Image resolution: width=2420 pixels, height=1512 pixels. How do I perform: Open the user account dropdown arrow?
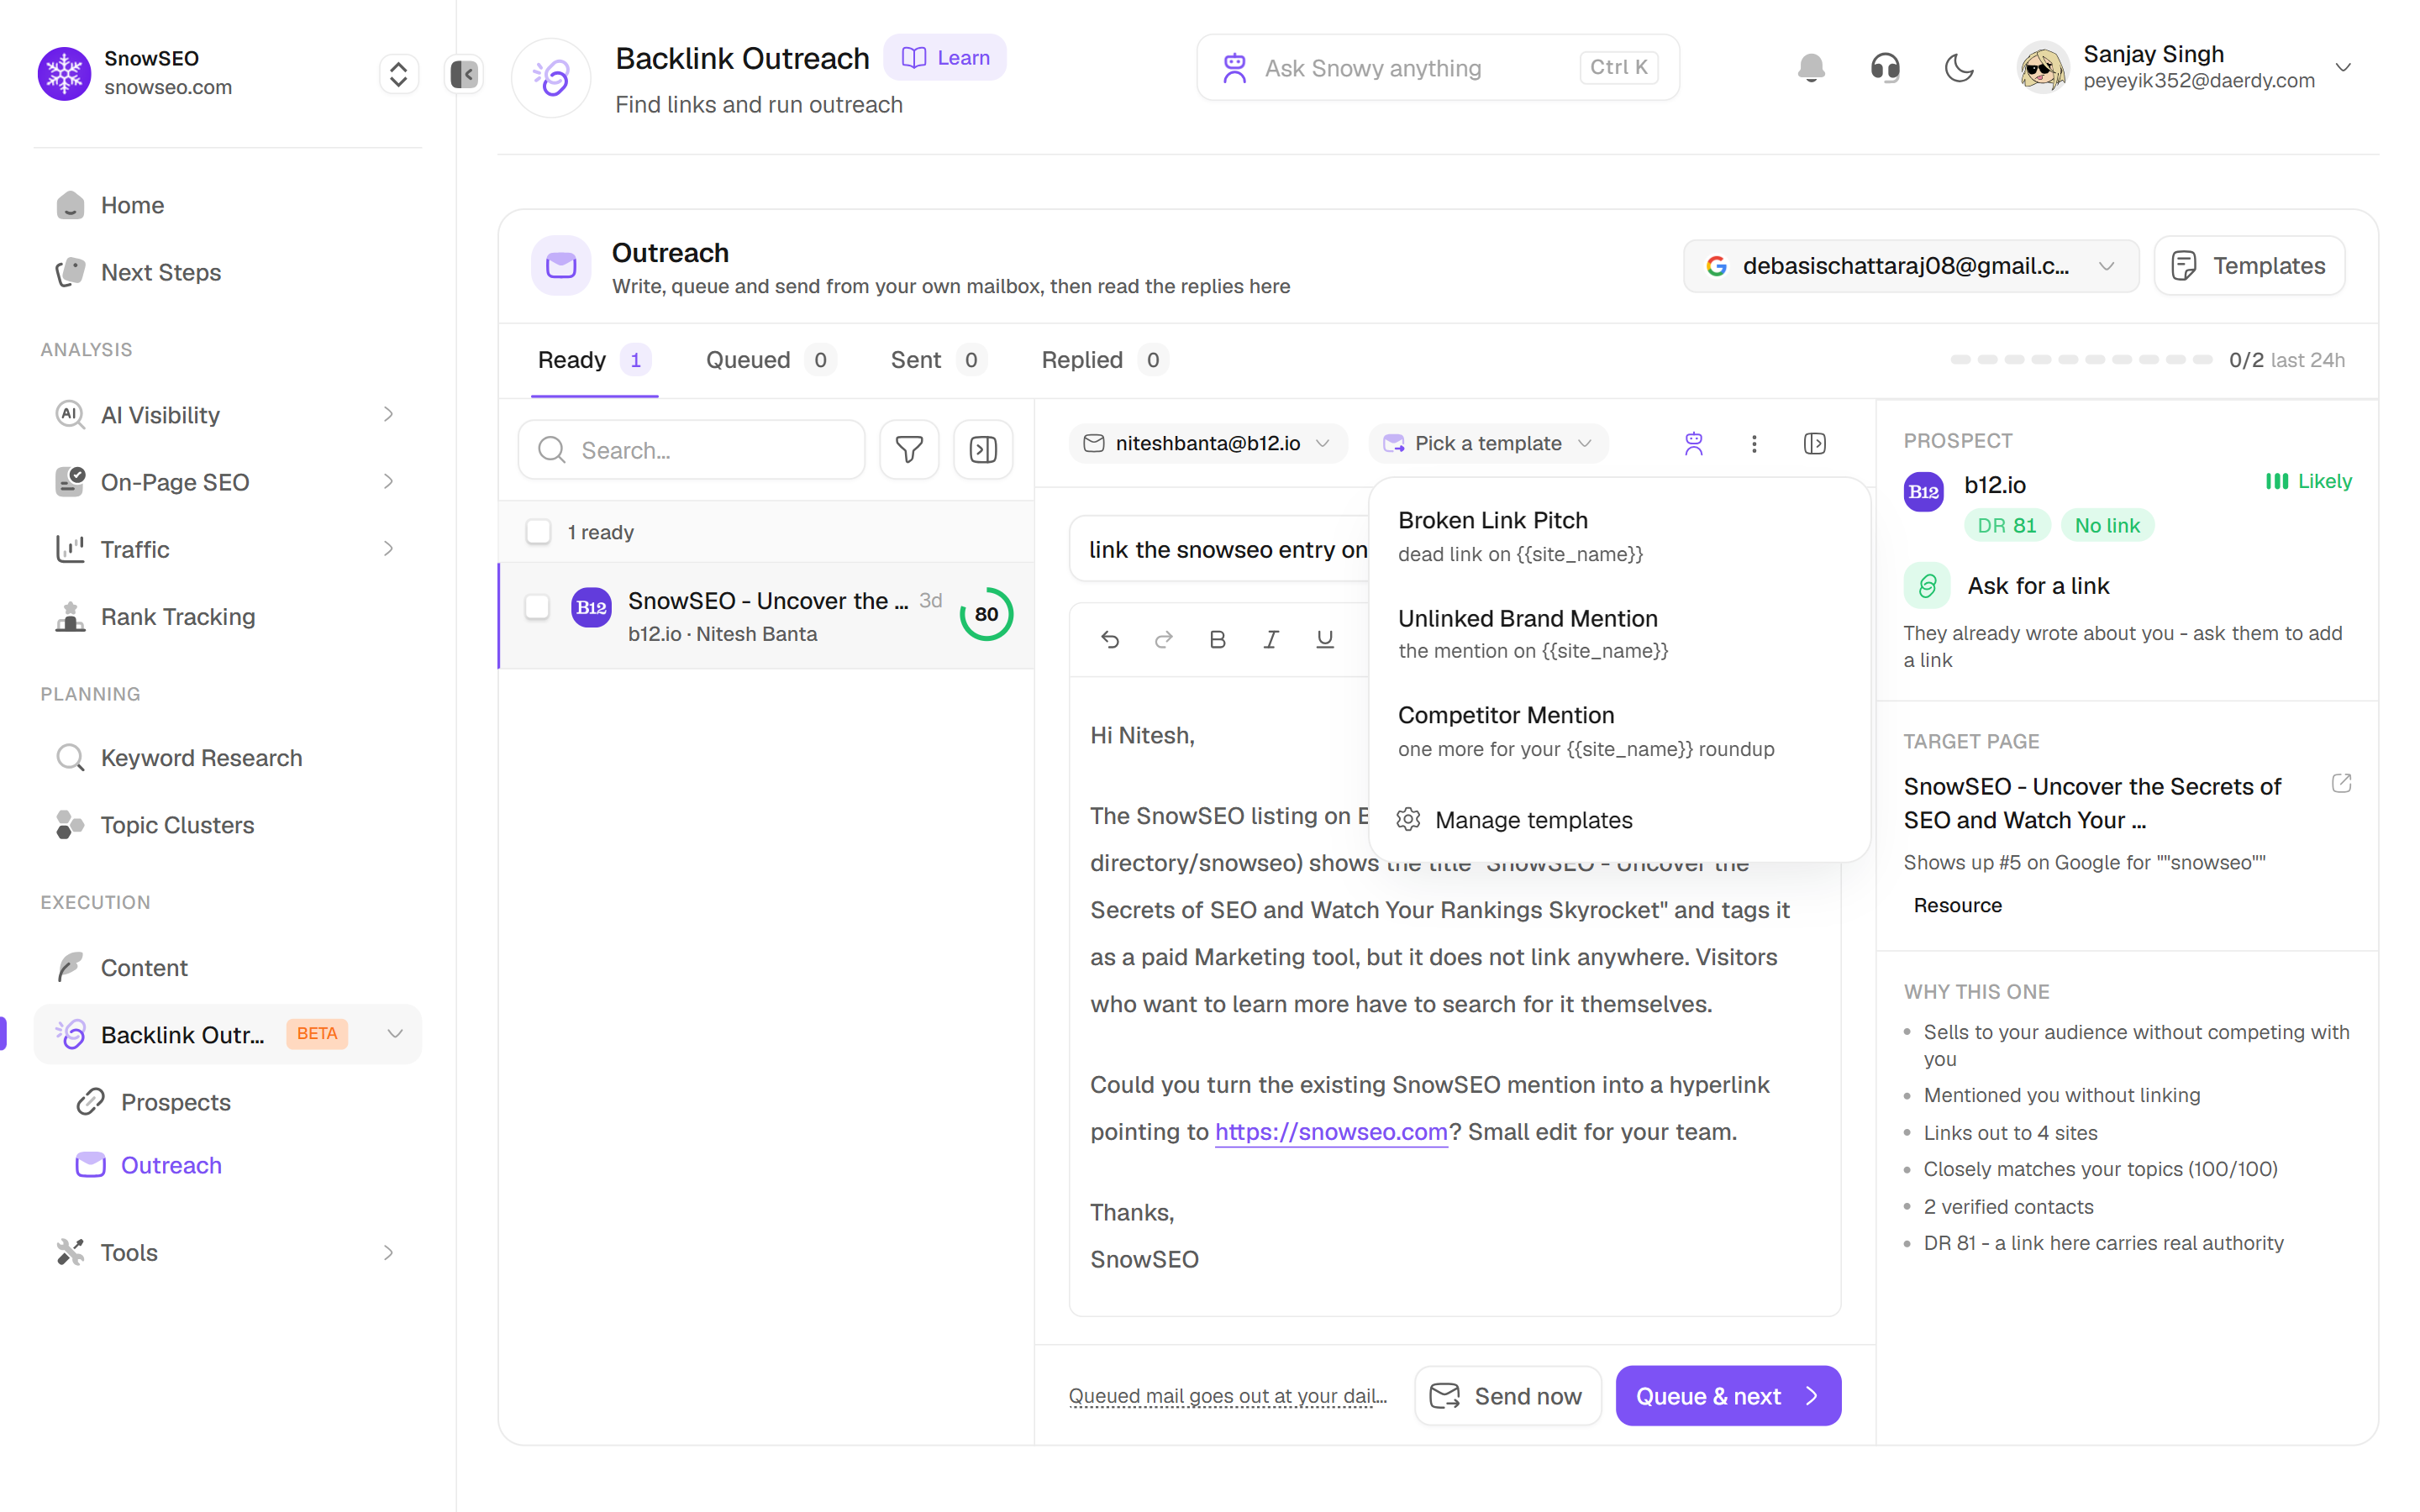[2343, 68]
